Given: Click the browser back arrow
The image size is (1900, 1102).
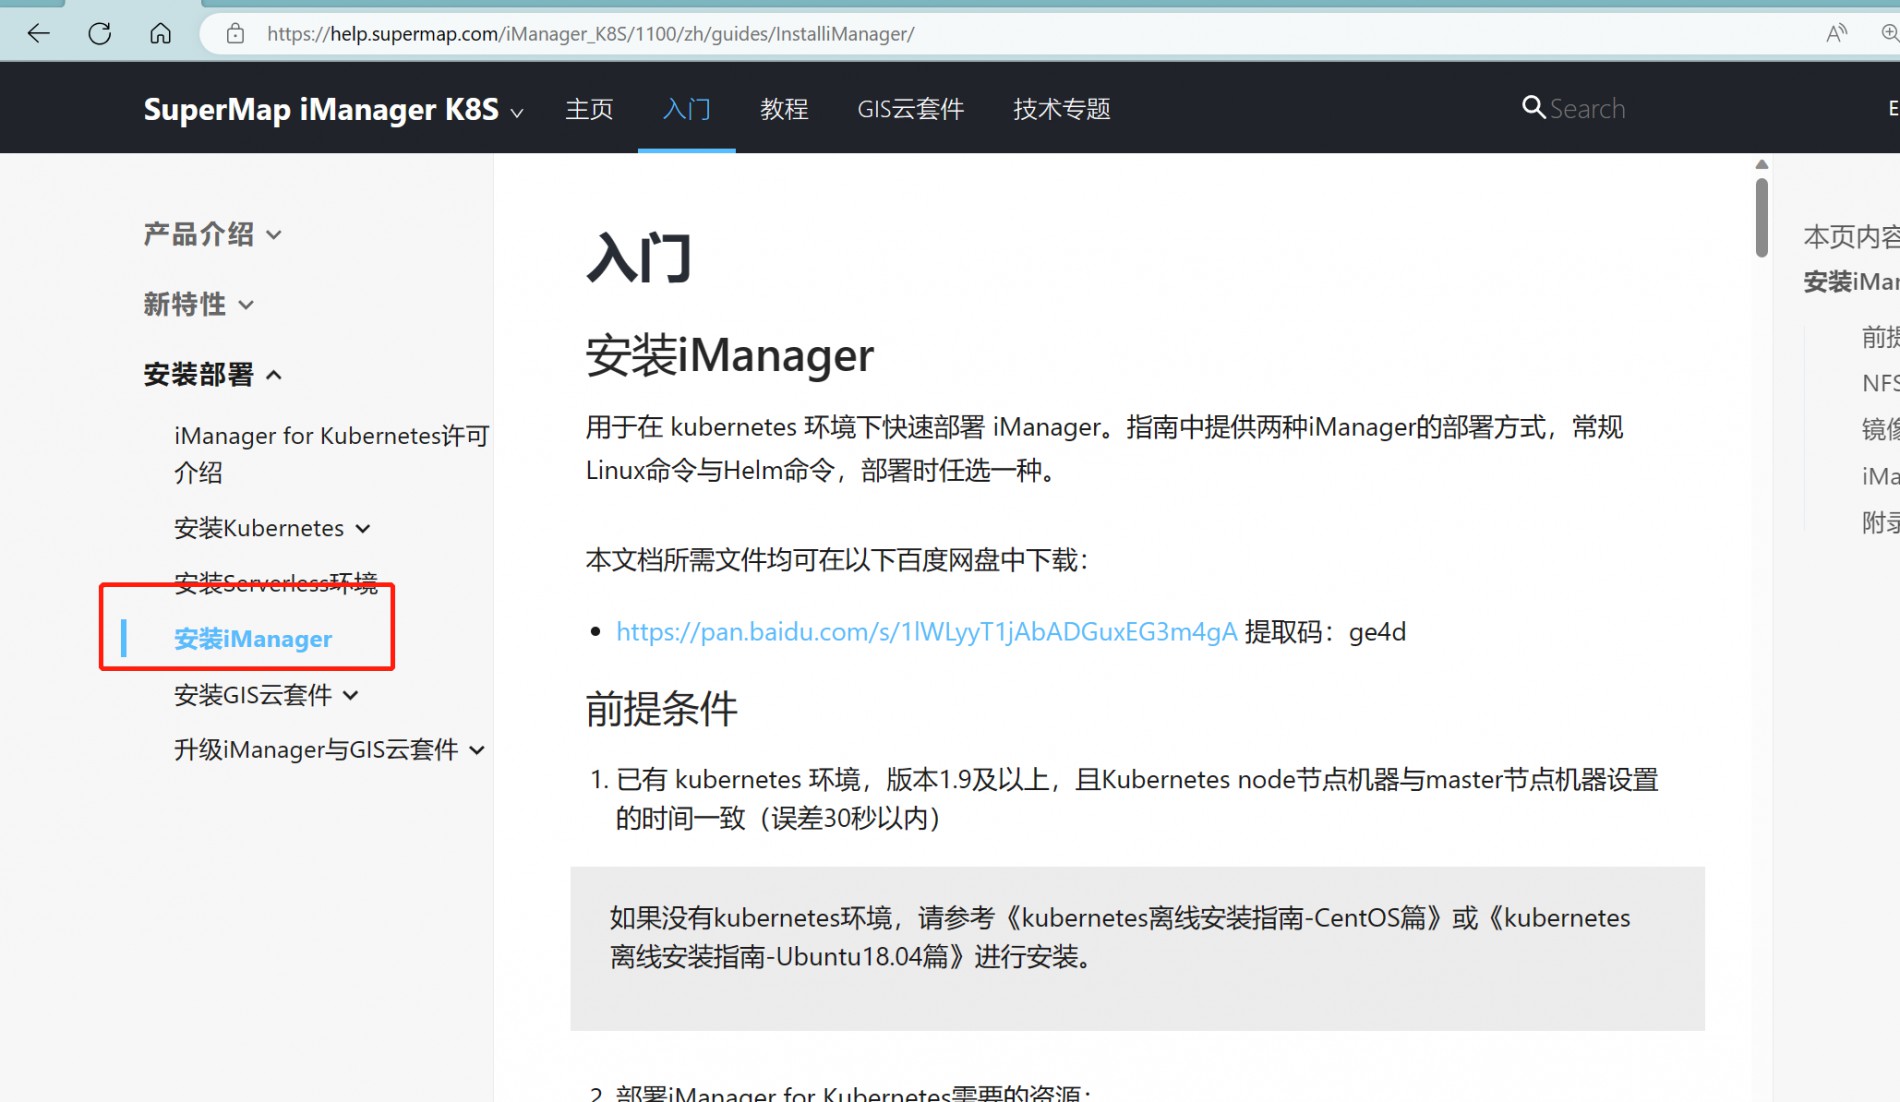Looking at the screenshot, I should [38, 33].
